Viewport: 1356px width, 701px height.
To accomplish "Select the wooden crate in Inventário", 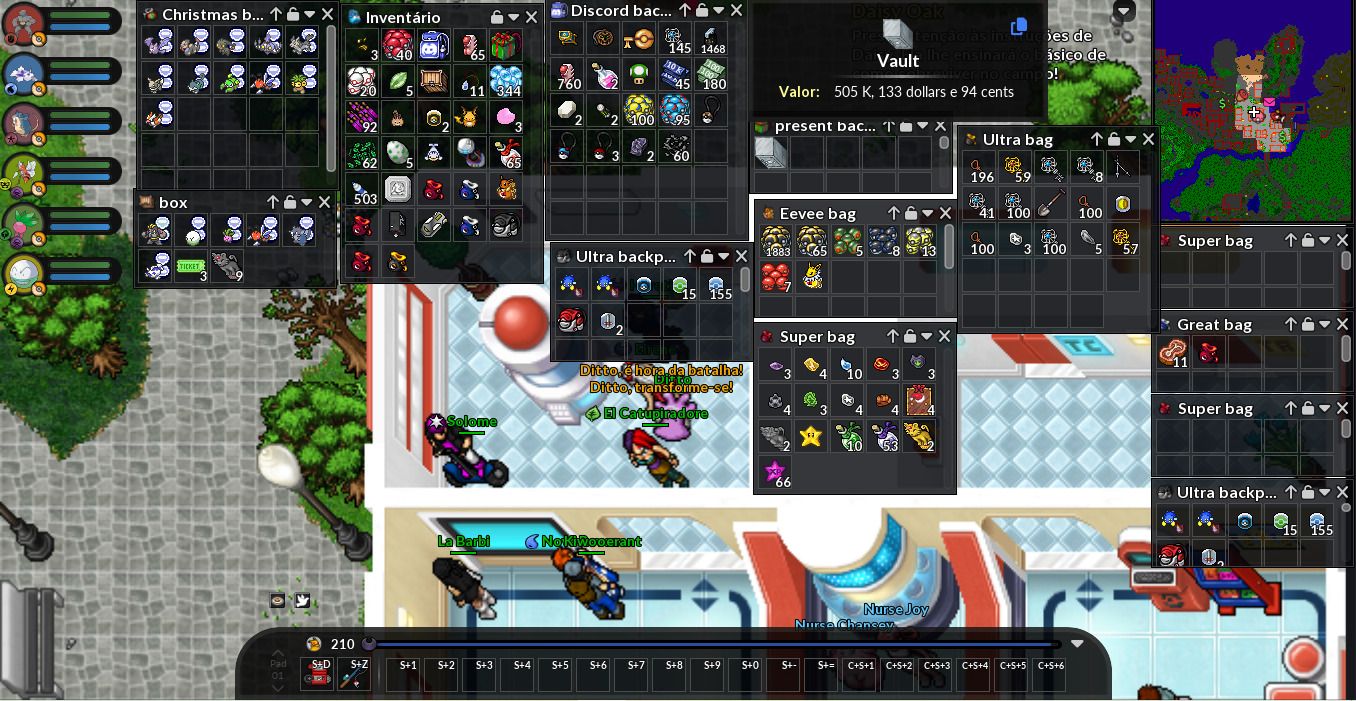I will 433,81.
